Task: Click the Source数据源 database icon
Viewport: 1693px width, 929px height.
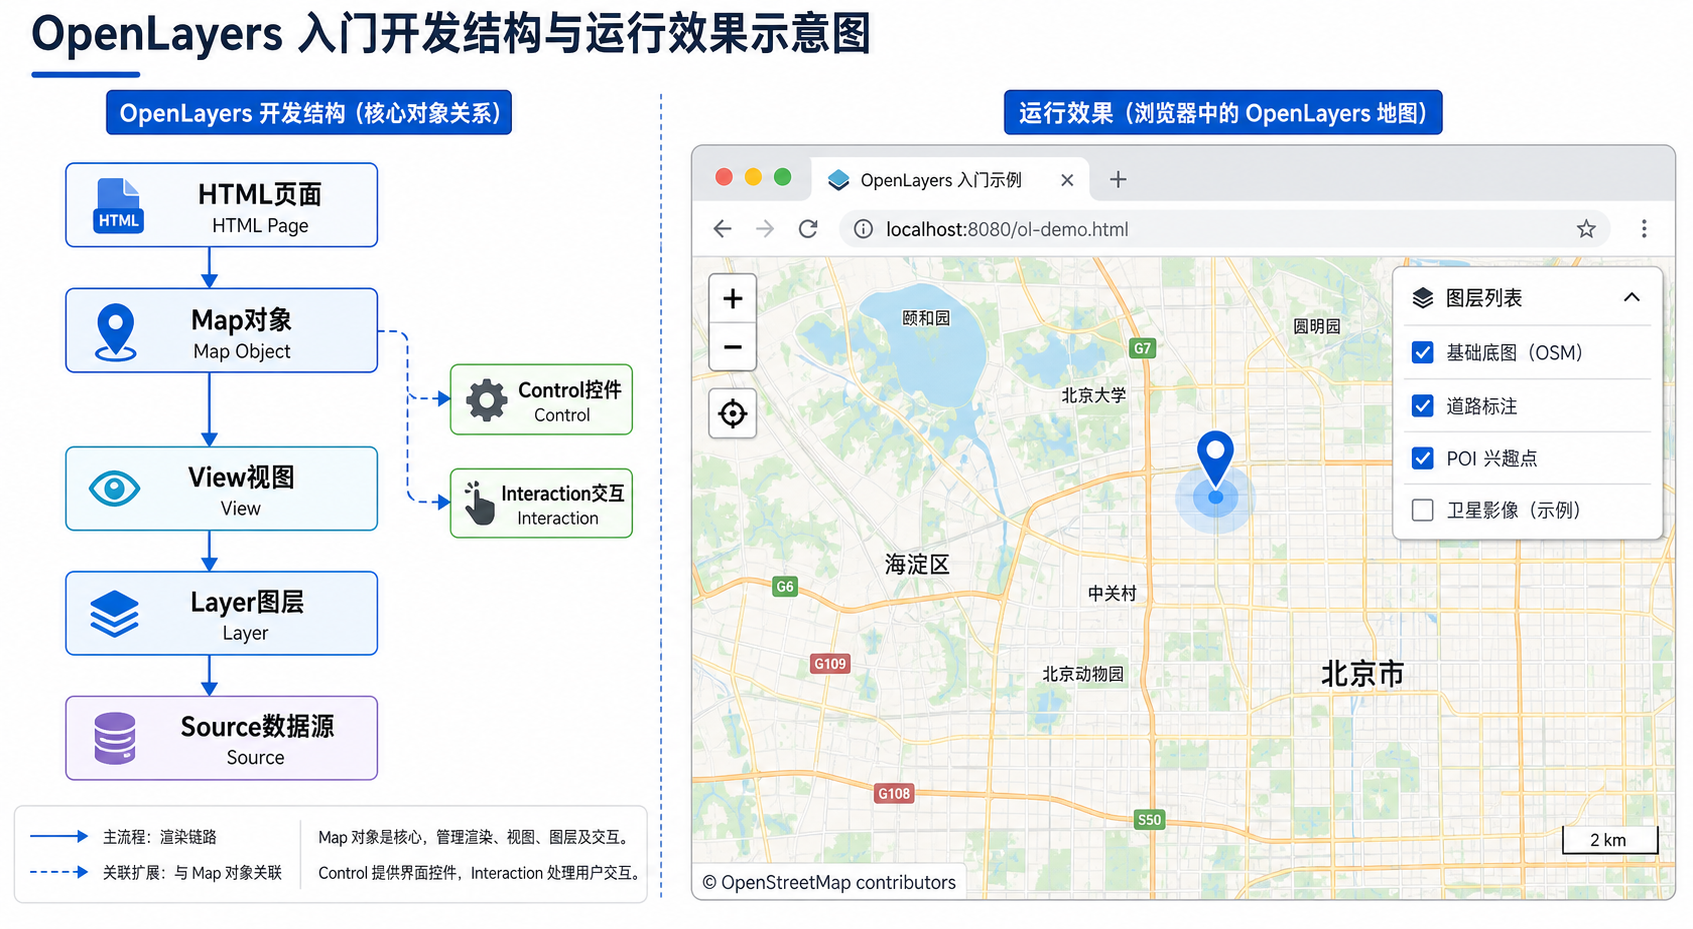Action: [115, 738]
